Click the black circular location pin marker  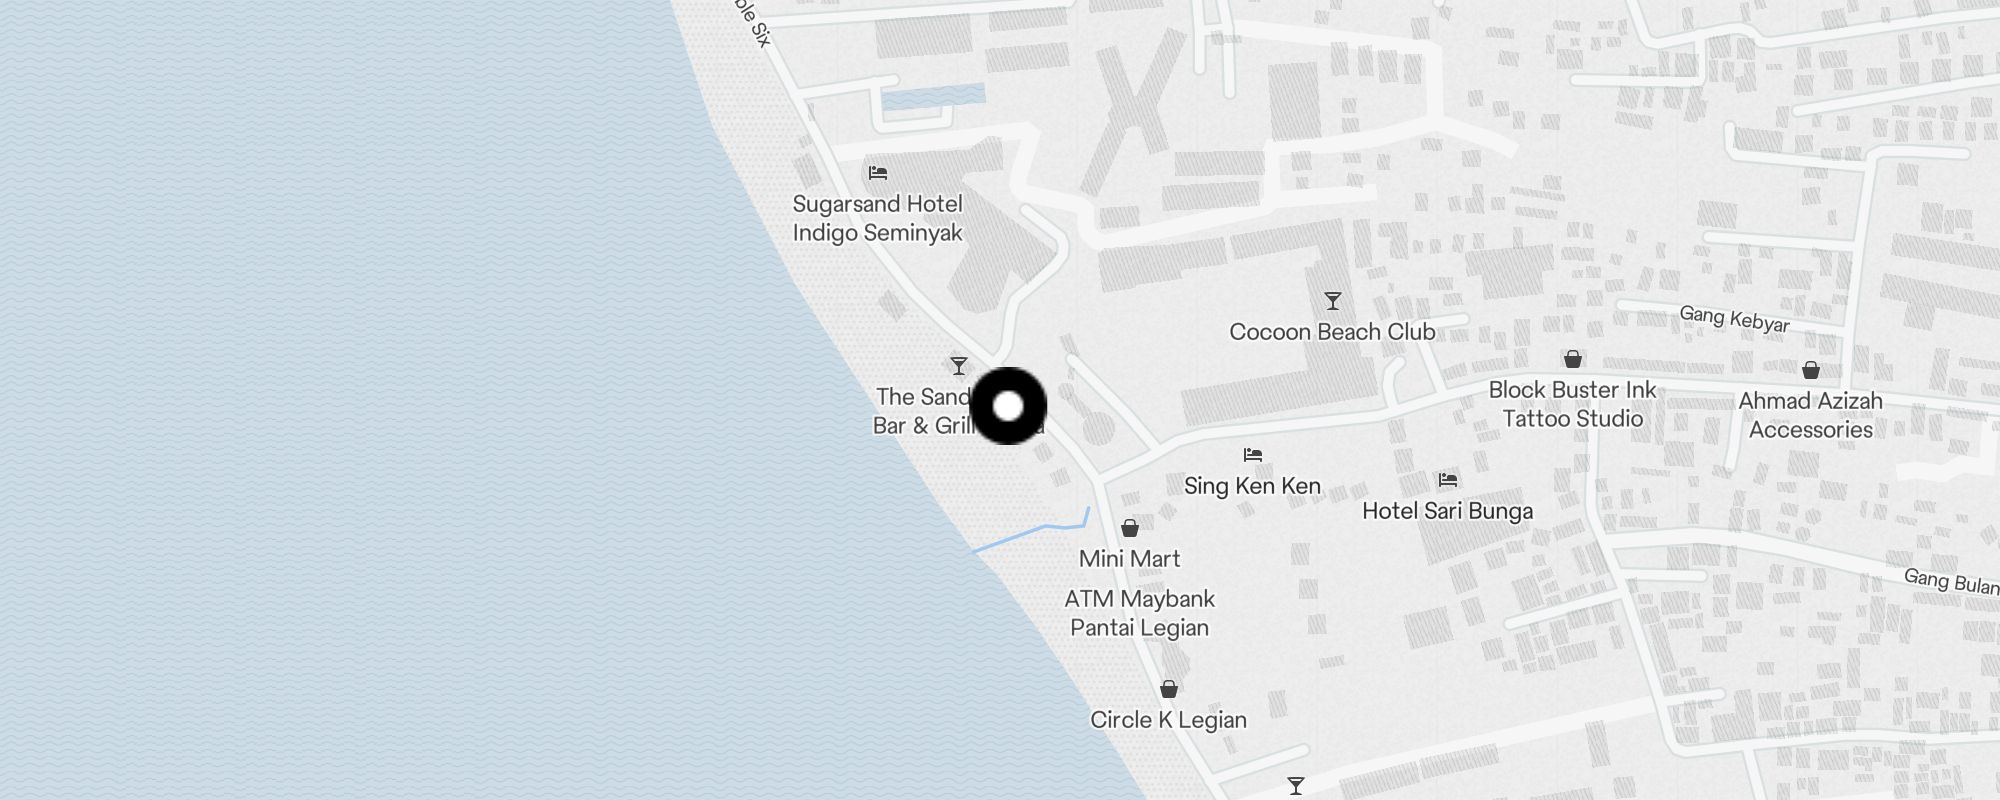coord(1008,406)
